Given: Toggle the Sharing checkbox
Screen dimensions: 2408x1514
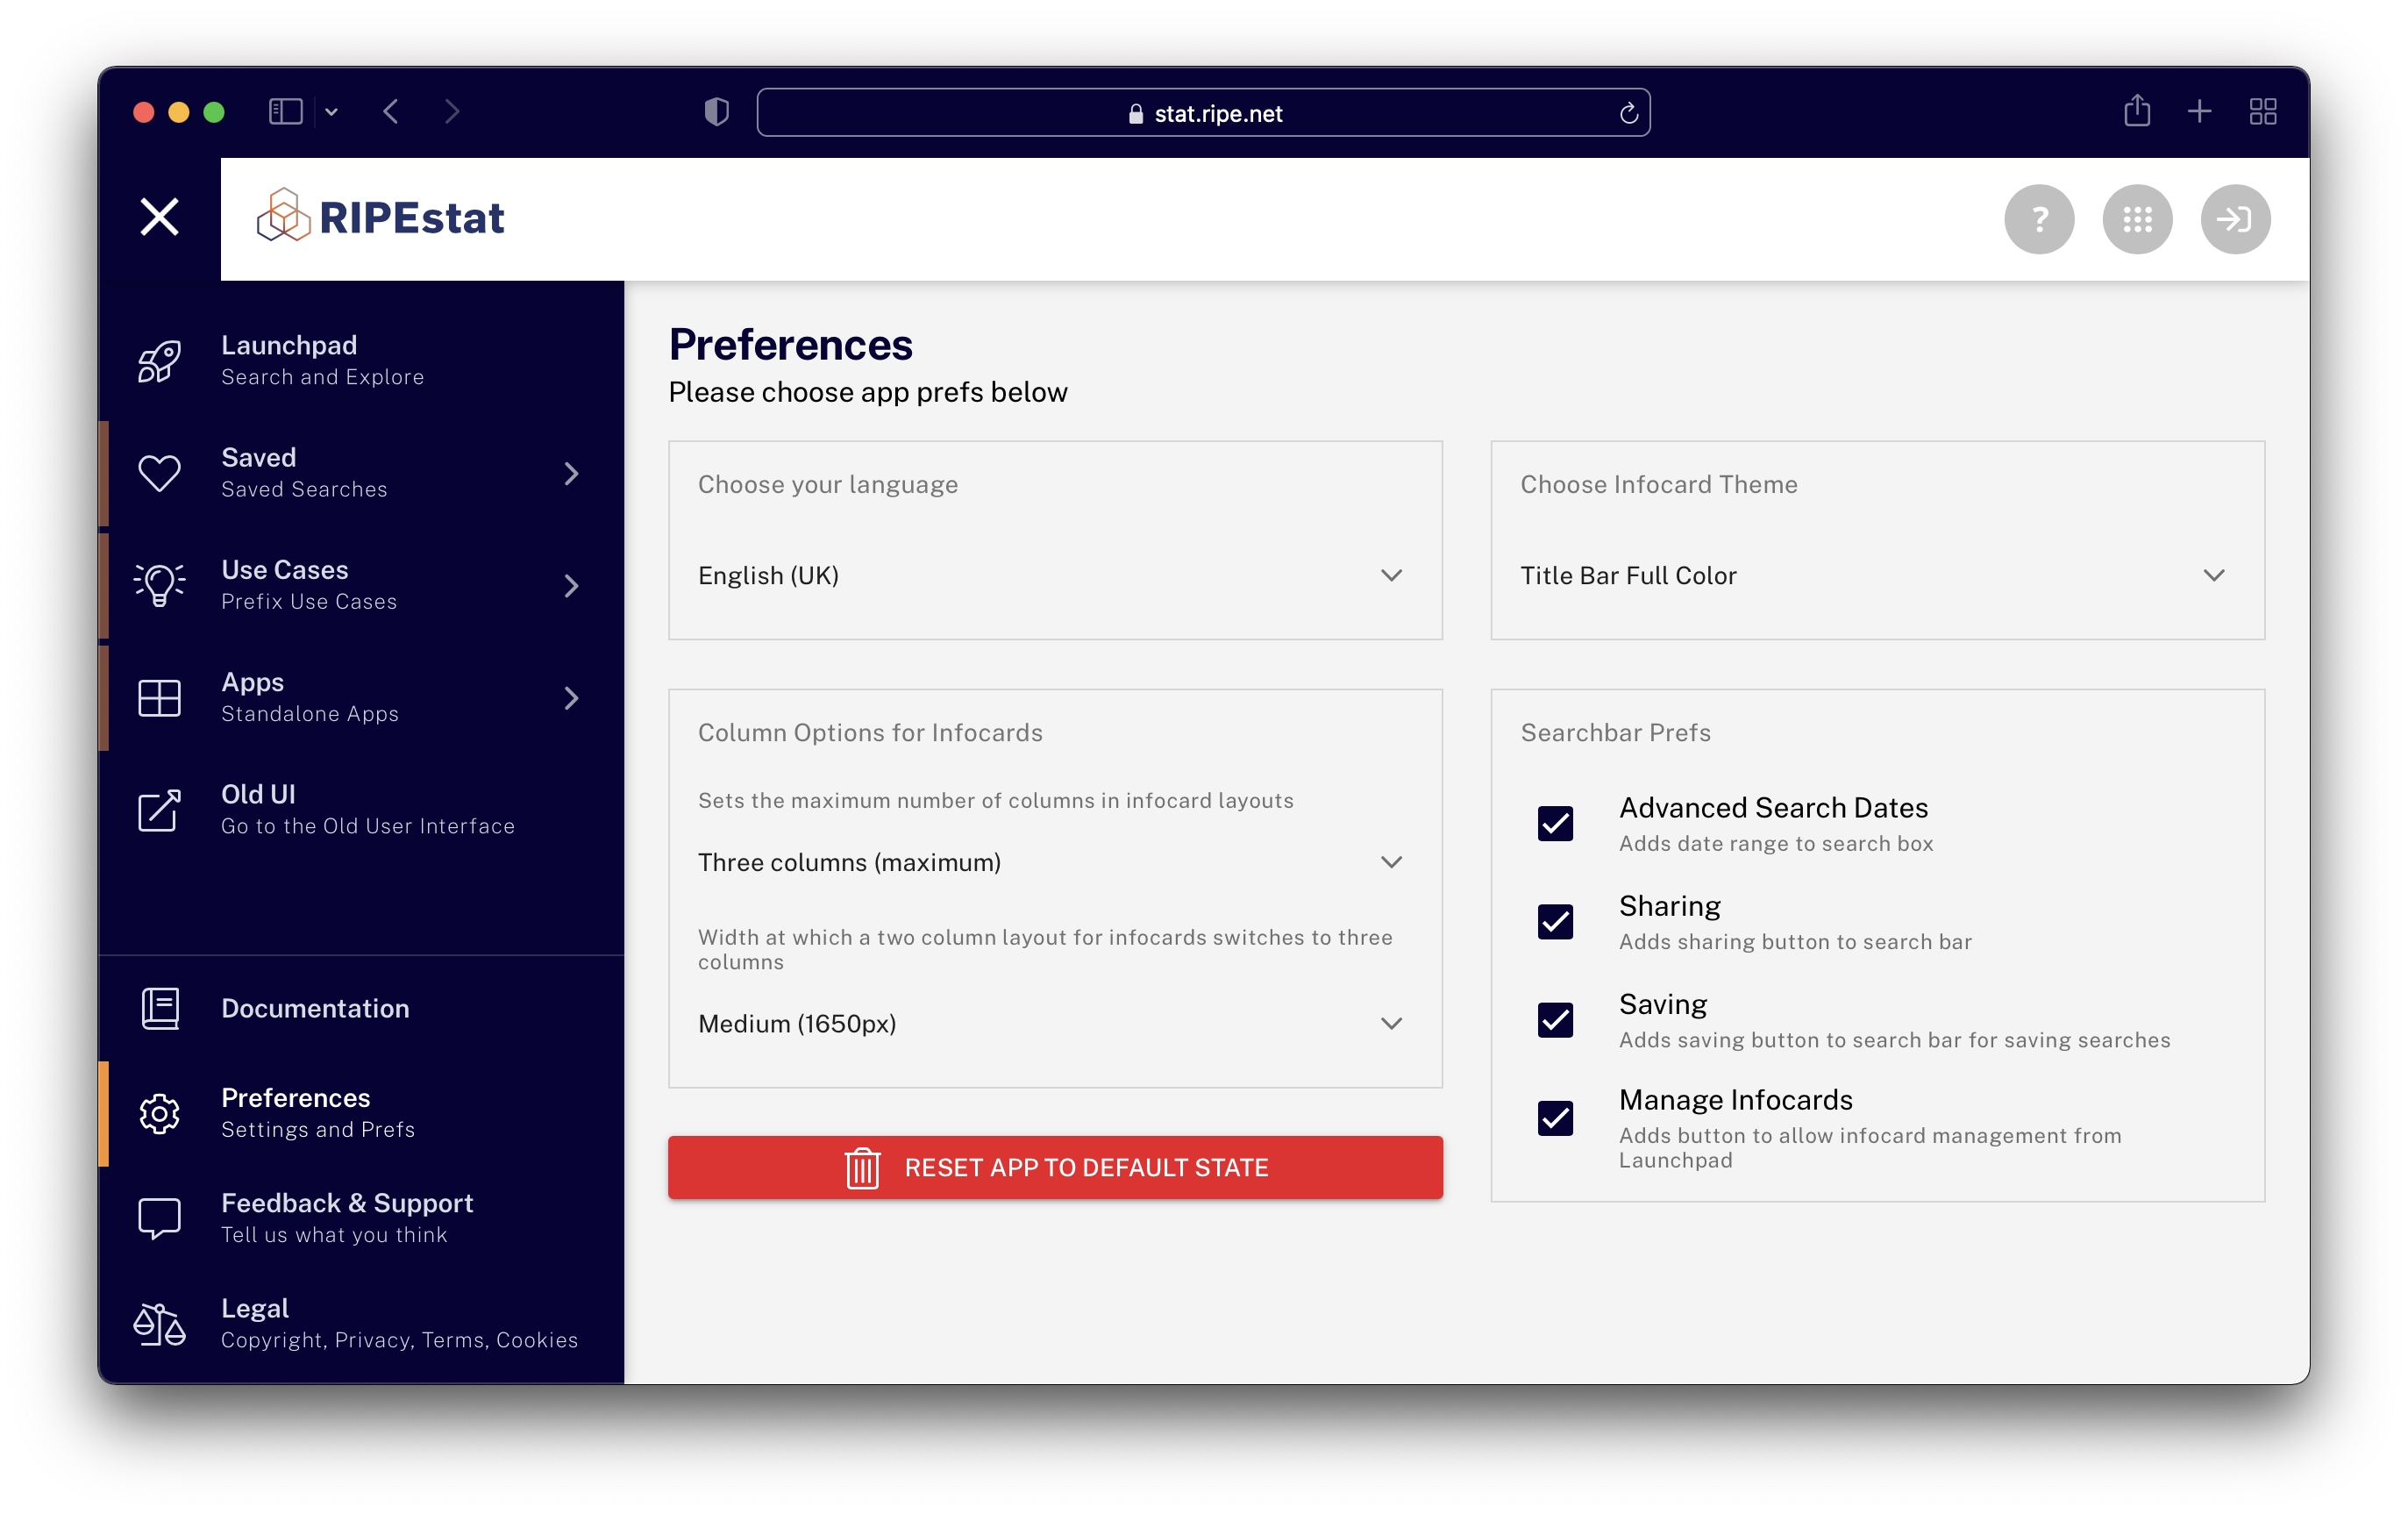Looking at the screenshot, I should [1554, 922].
